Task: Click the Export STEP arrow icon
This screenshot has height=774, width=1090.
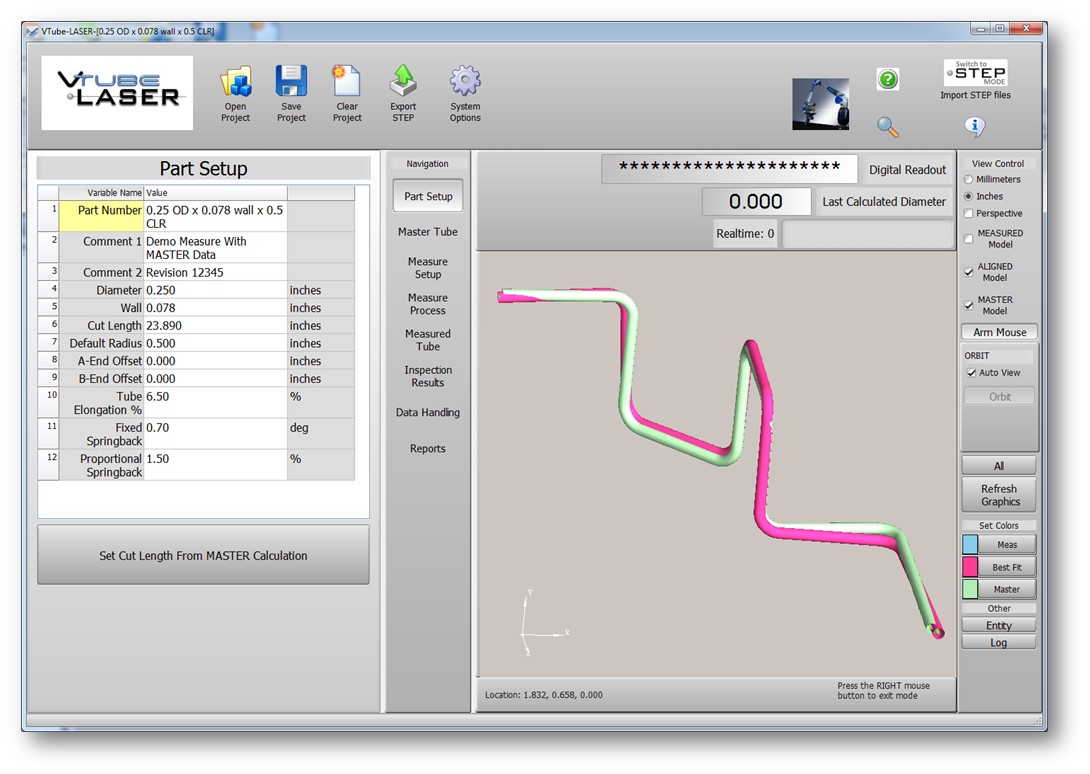Action: (x=403, y=82)
